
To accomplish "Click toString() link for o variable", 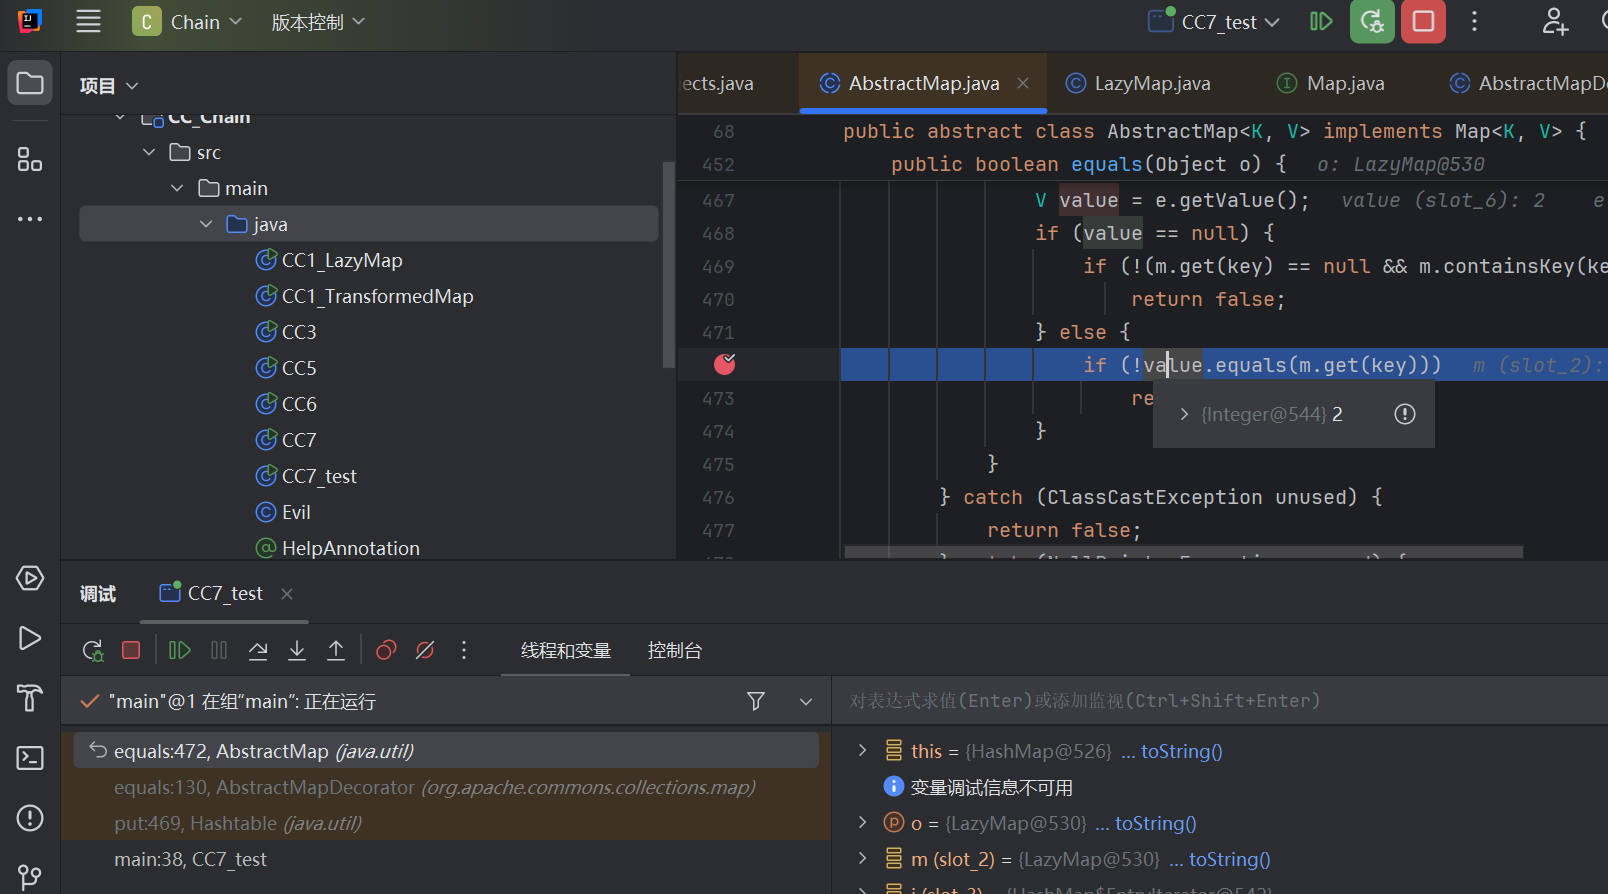I will point(1155,823).
